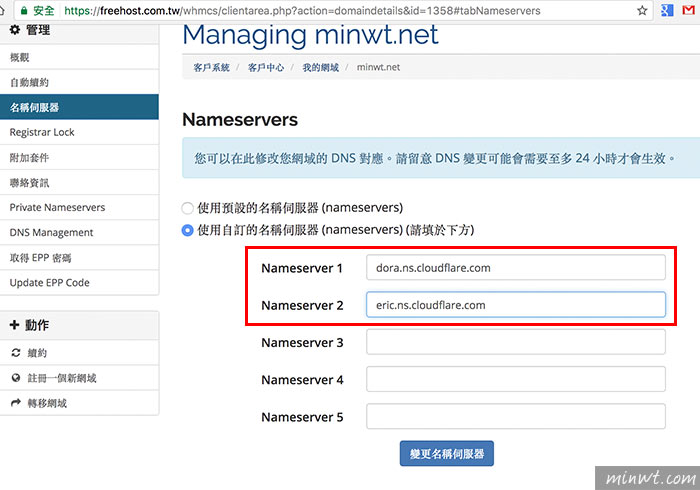The image size is (700, 490).
Task: Select use default nameservers radio button
Action: coord(188,208)
